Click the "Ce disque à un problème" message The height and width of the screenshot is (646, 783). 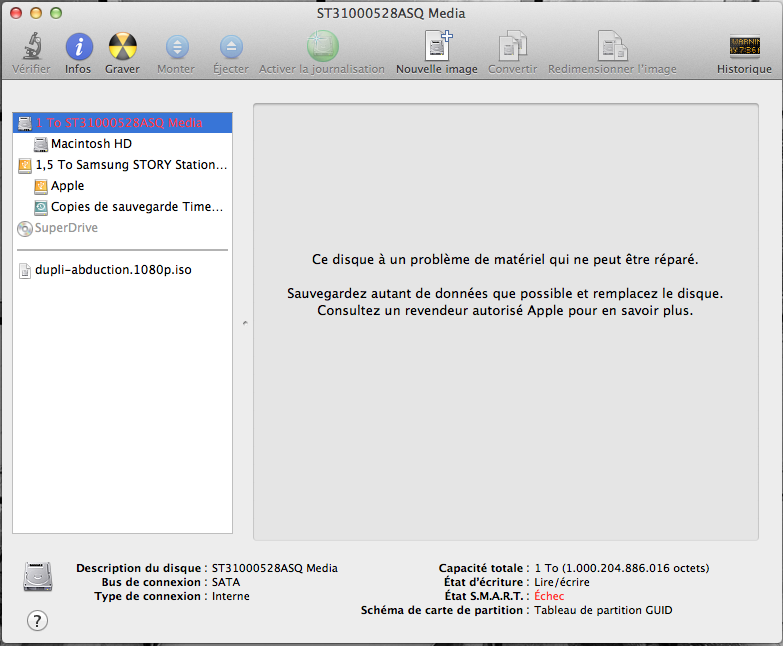pos(505,260)
